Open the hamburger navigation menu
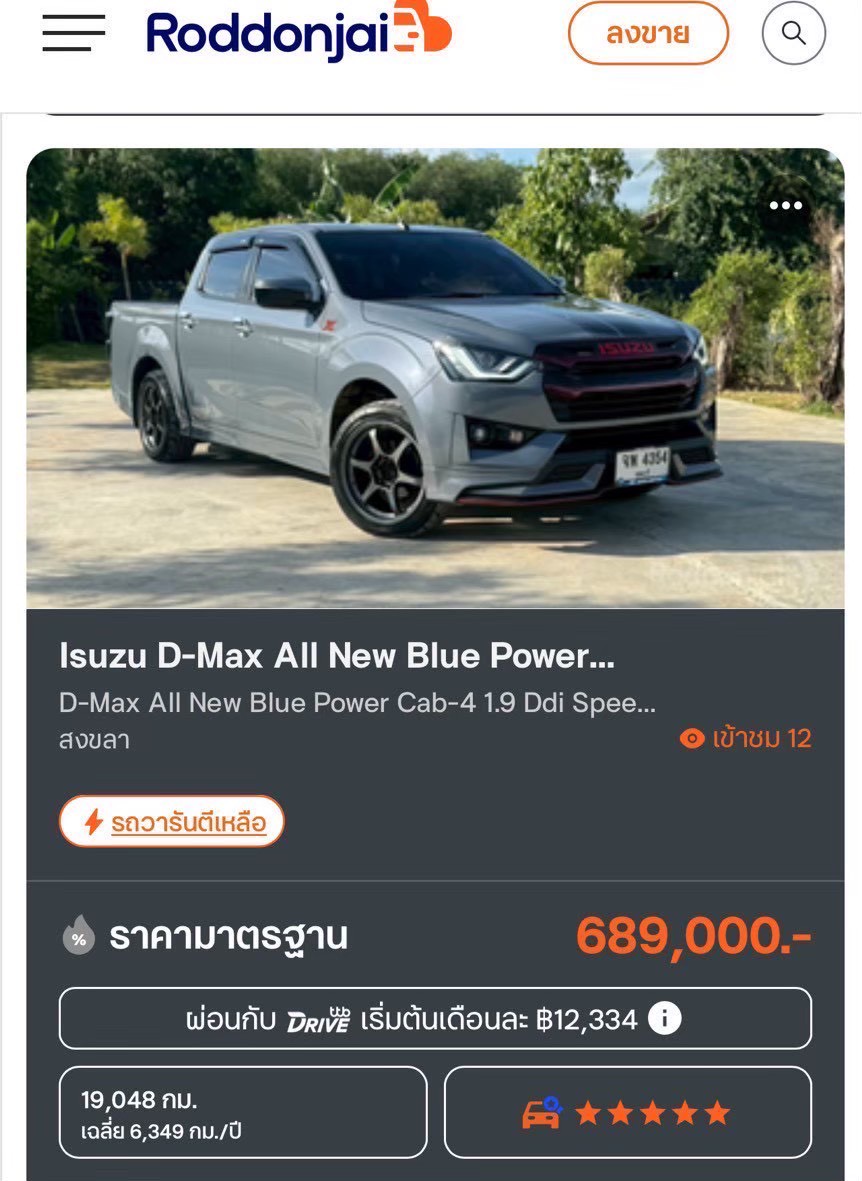 [73, 33]
